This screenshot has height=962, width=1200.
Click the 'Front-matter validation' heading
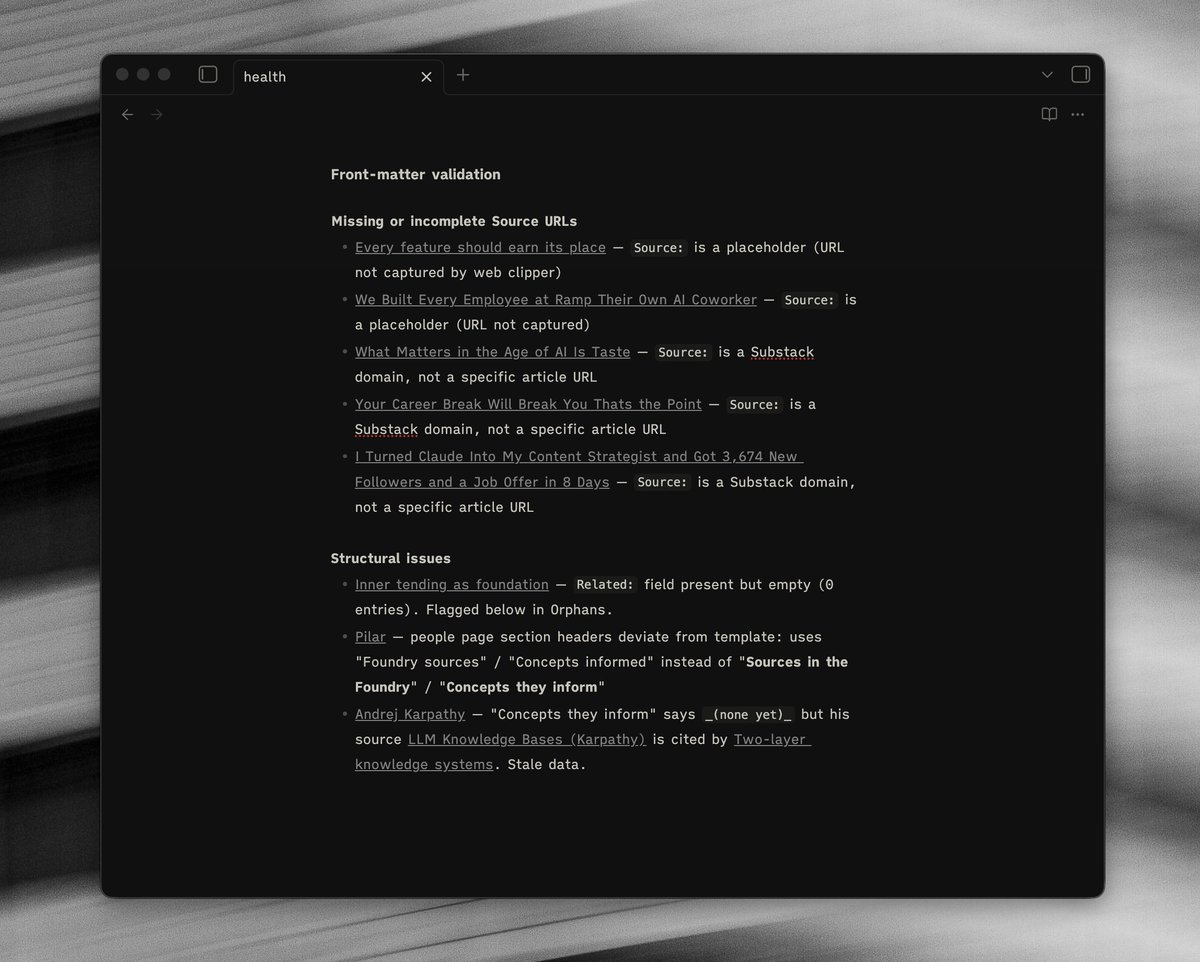tap(415, 175)
